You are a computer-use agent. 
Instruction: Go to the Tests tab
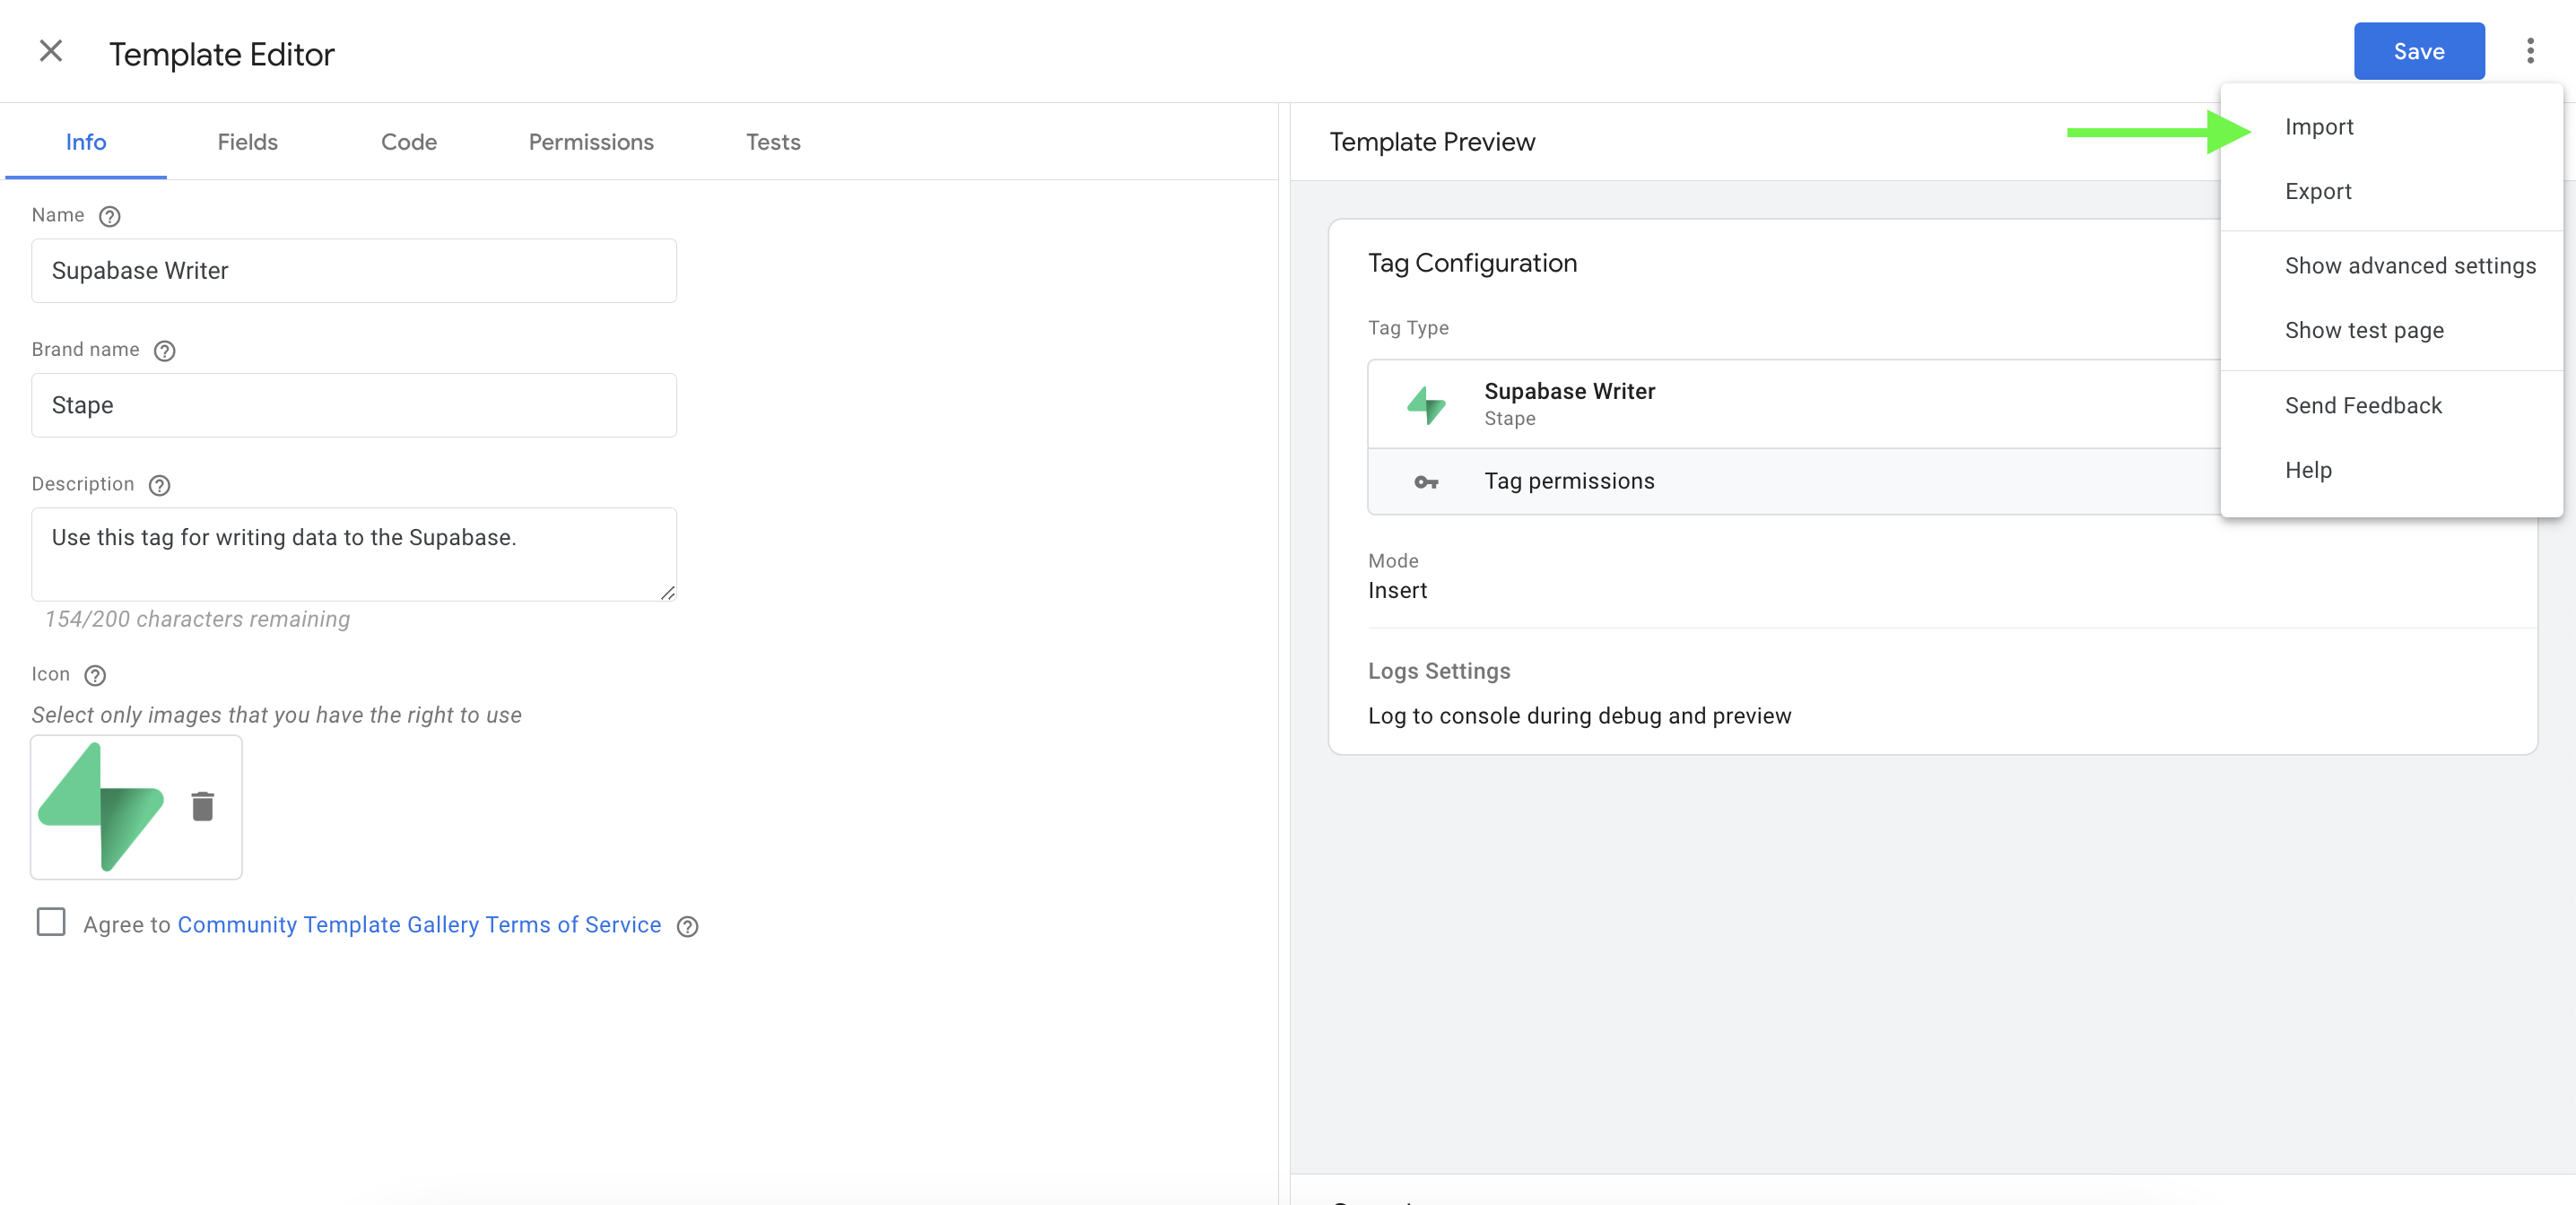tap(773, 142)
